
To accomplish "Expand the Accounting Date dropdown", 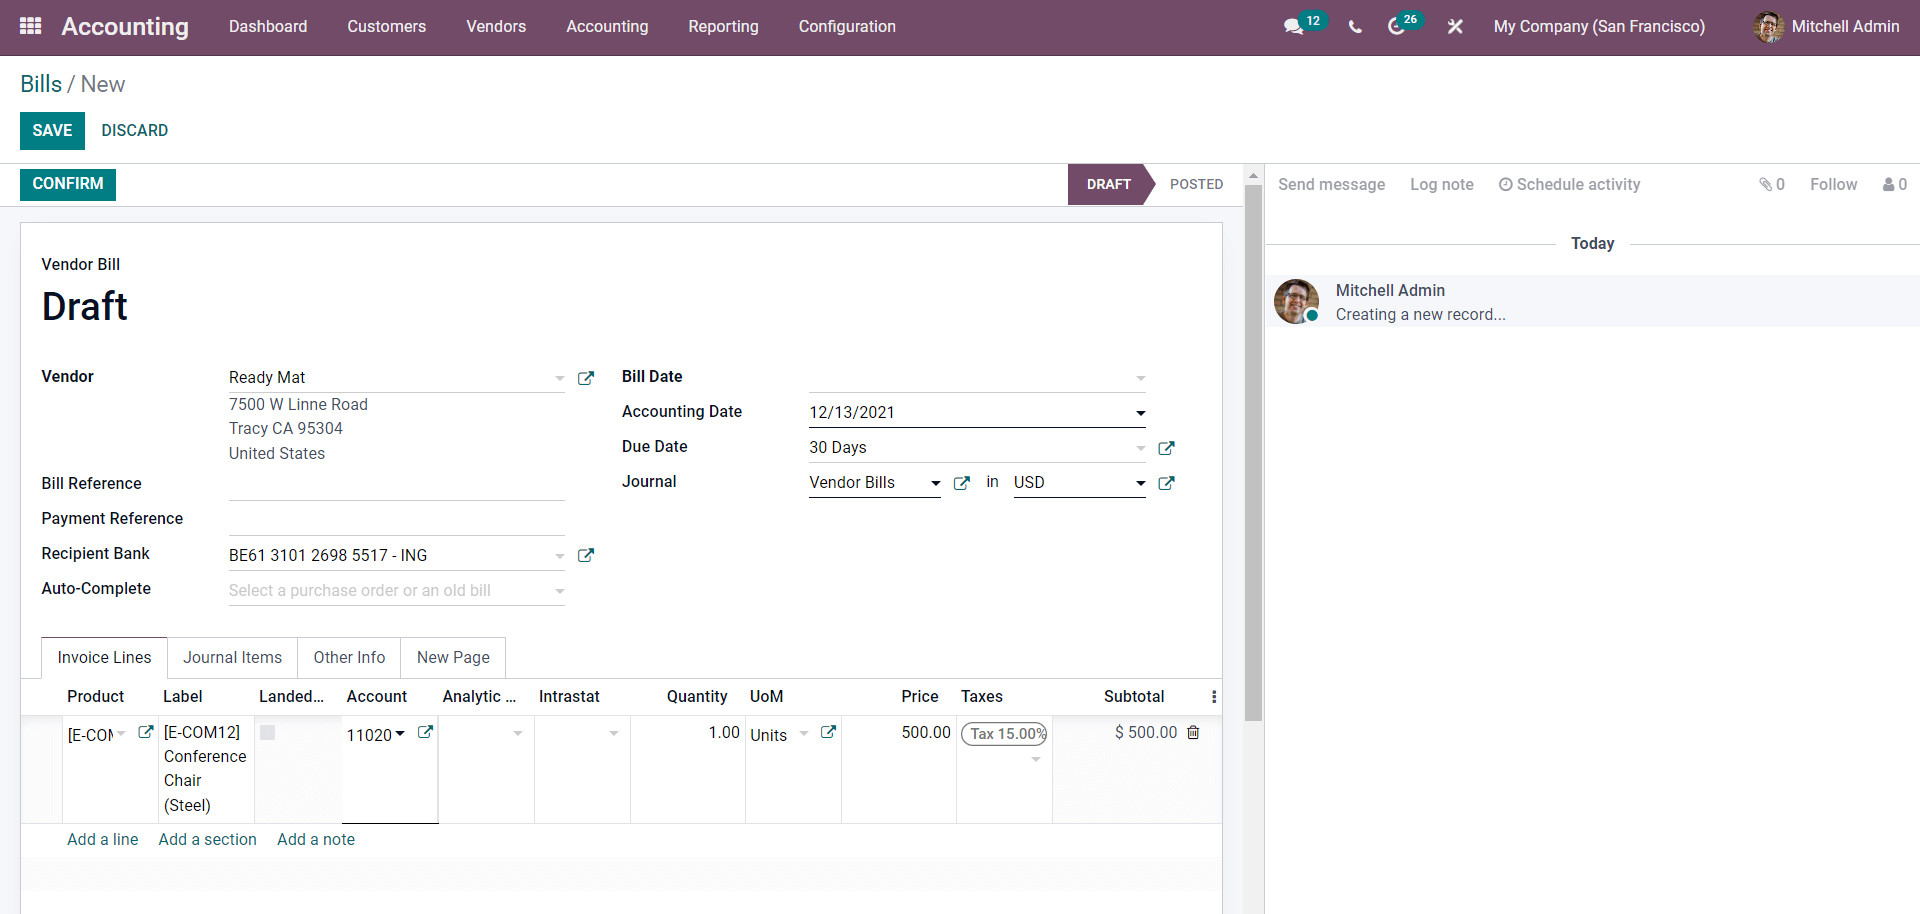I will click(x=1140, y=413).
